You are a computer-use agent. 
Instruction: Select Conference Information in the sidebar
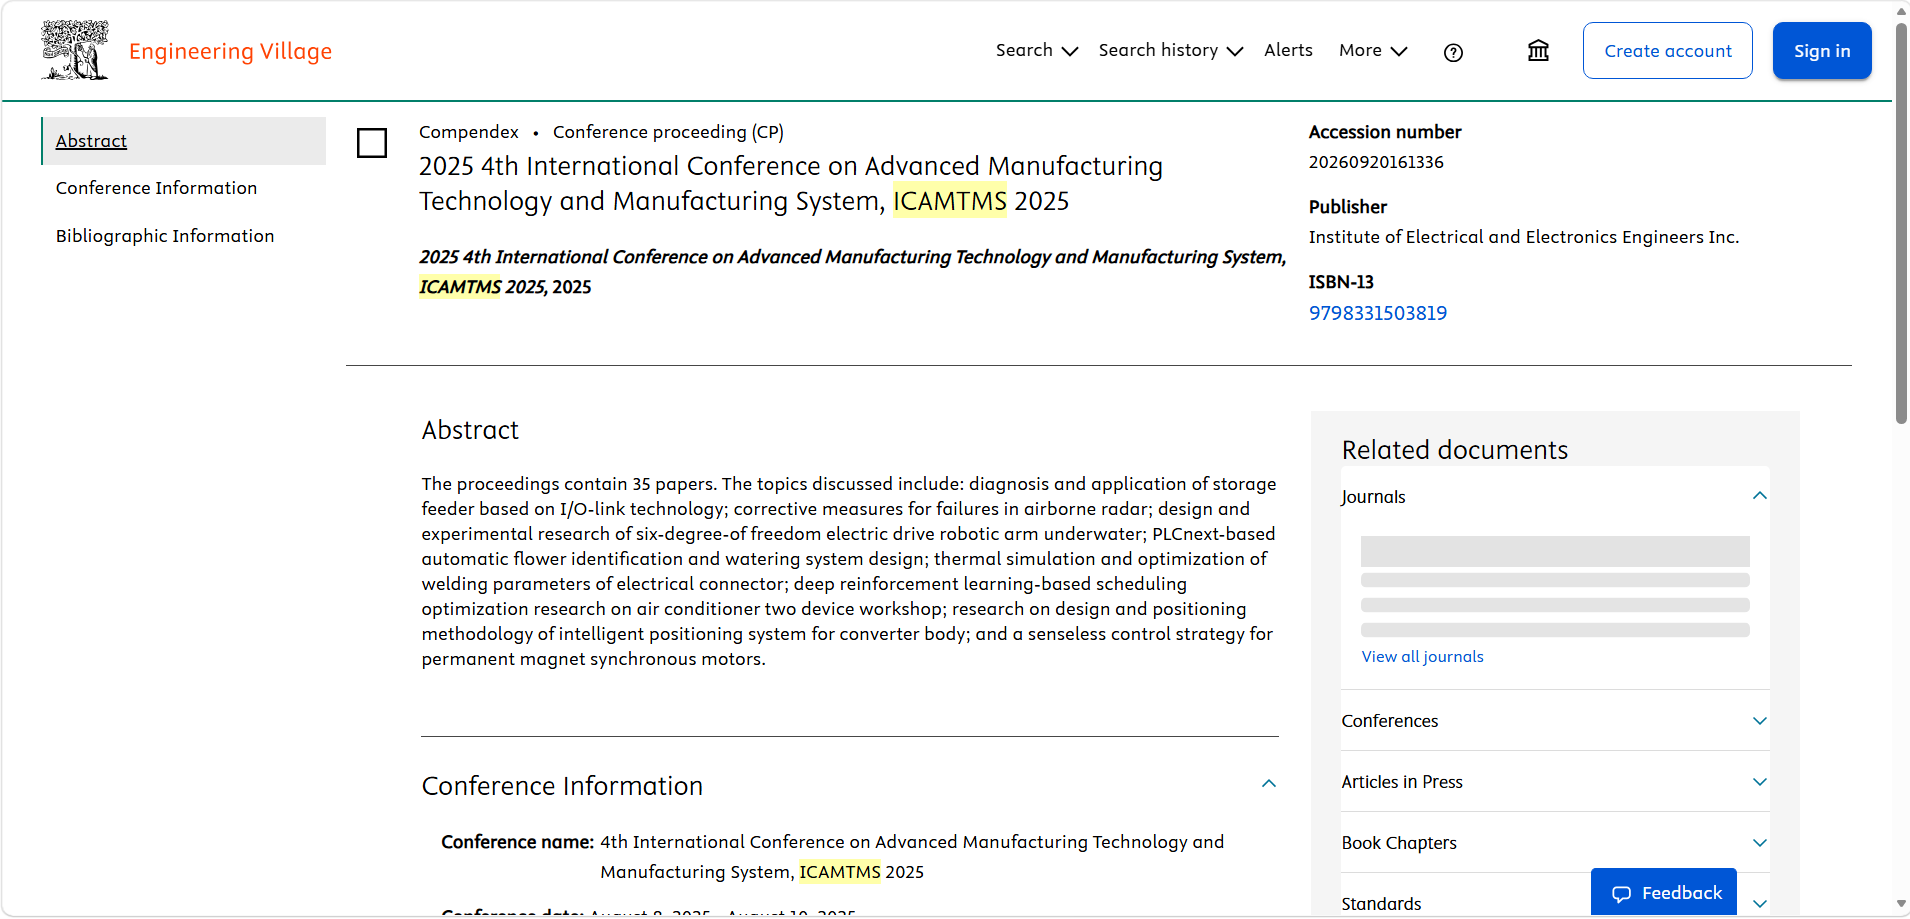tap(156, 188)
